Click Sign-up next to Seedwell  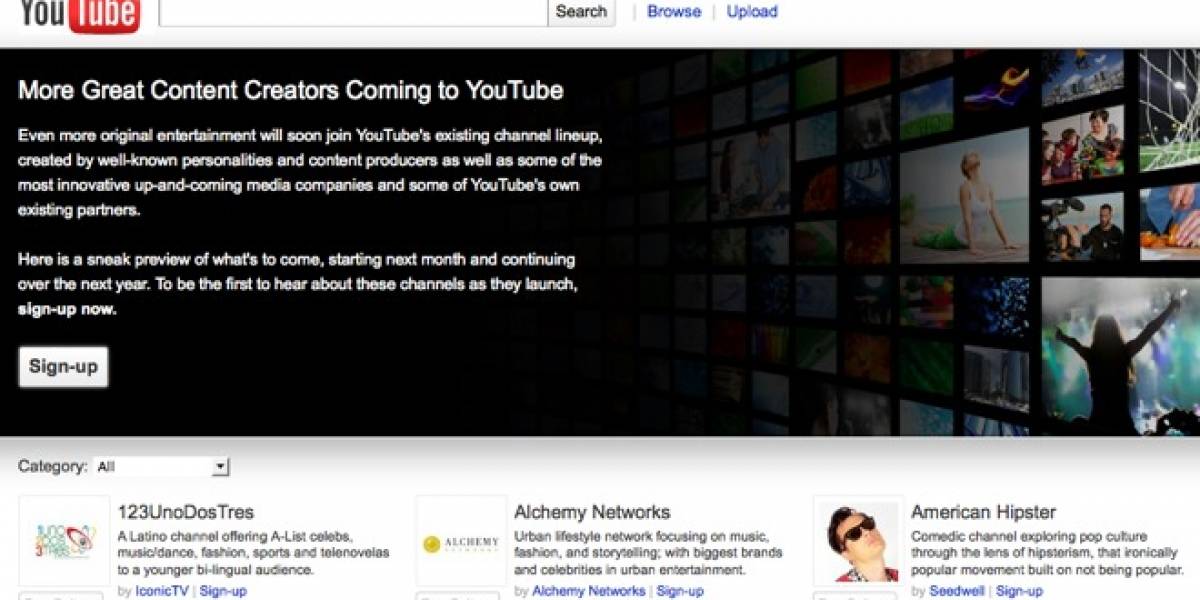tap(1020, 591)
